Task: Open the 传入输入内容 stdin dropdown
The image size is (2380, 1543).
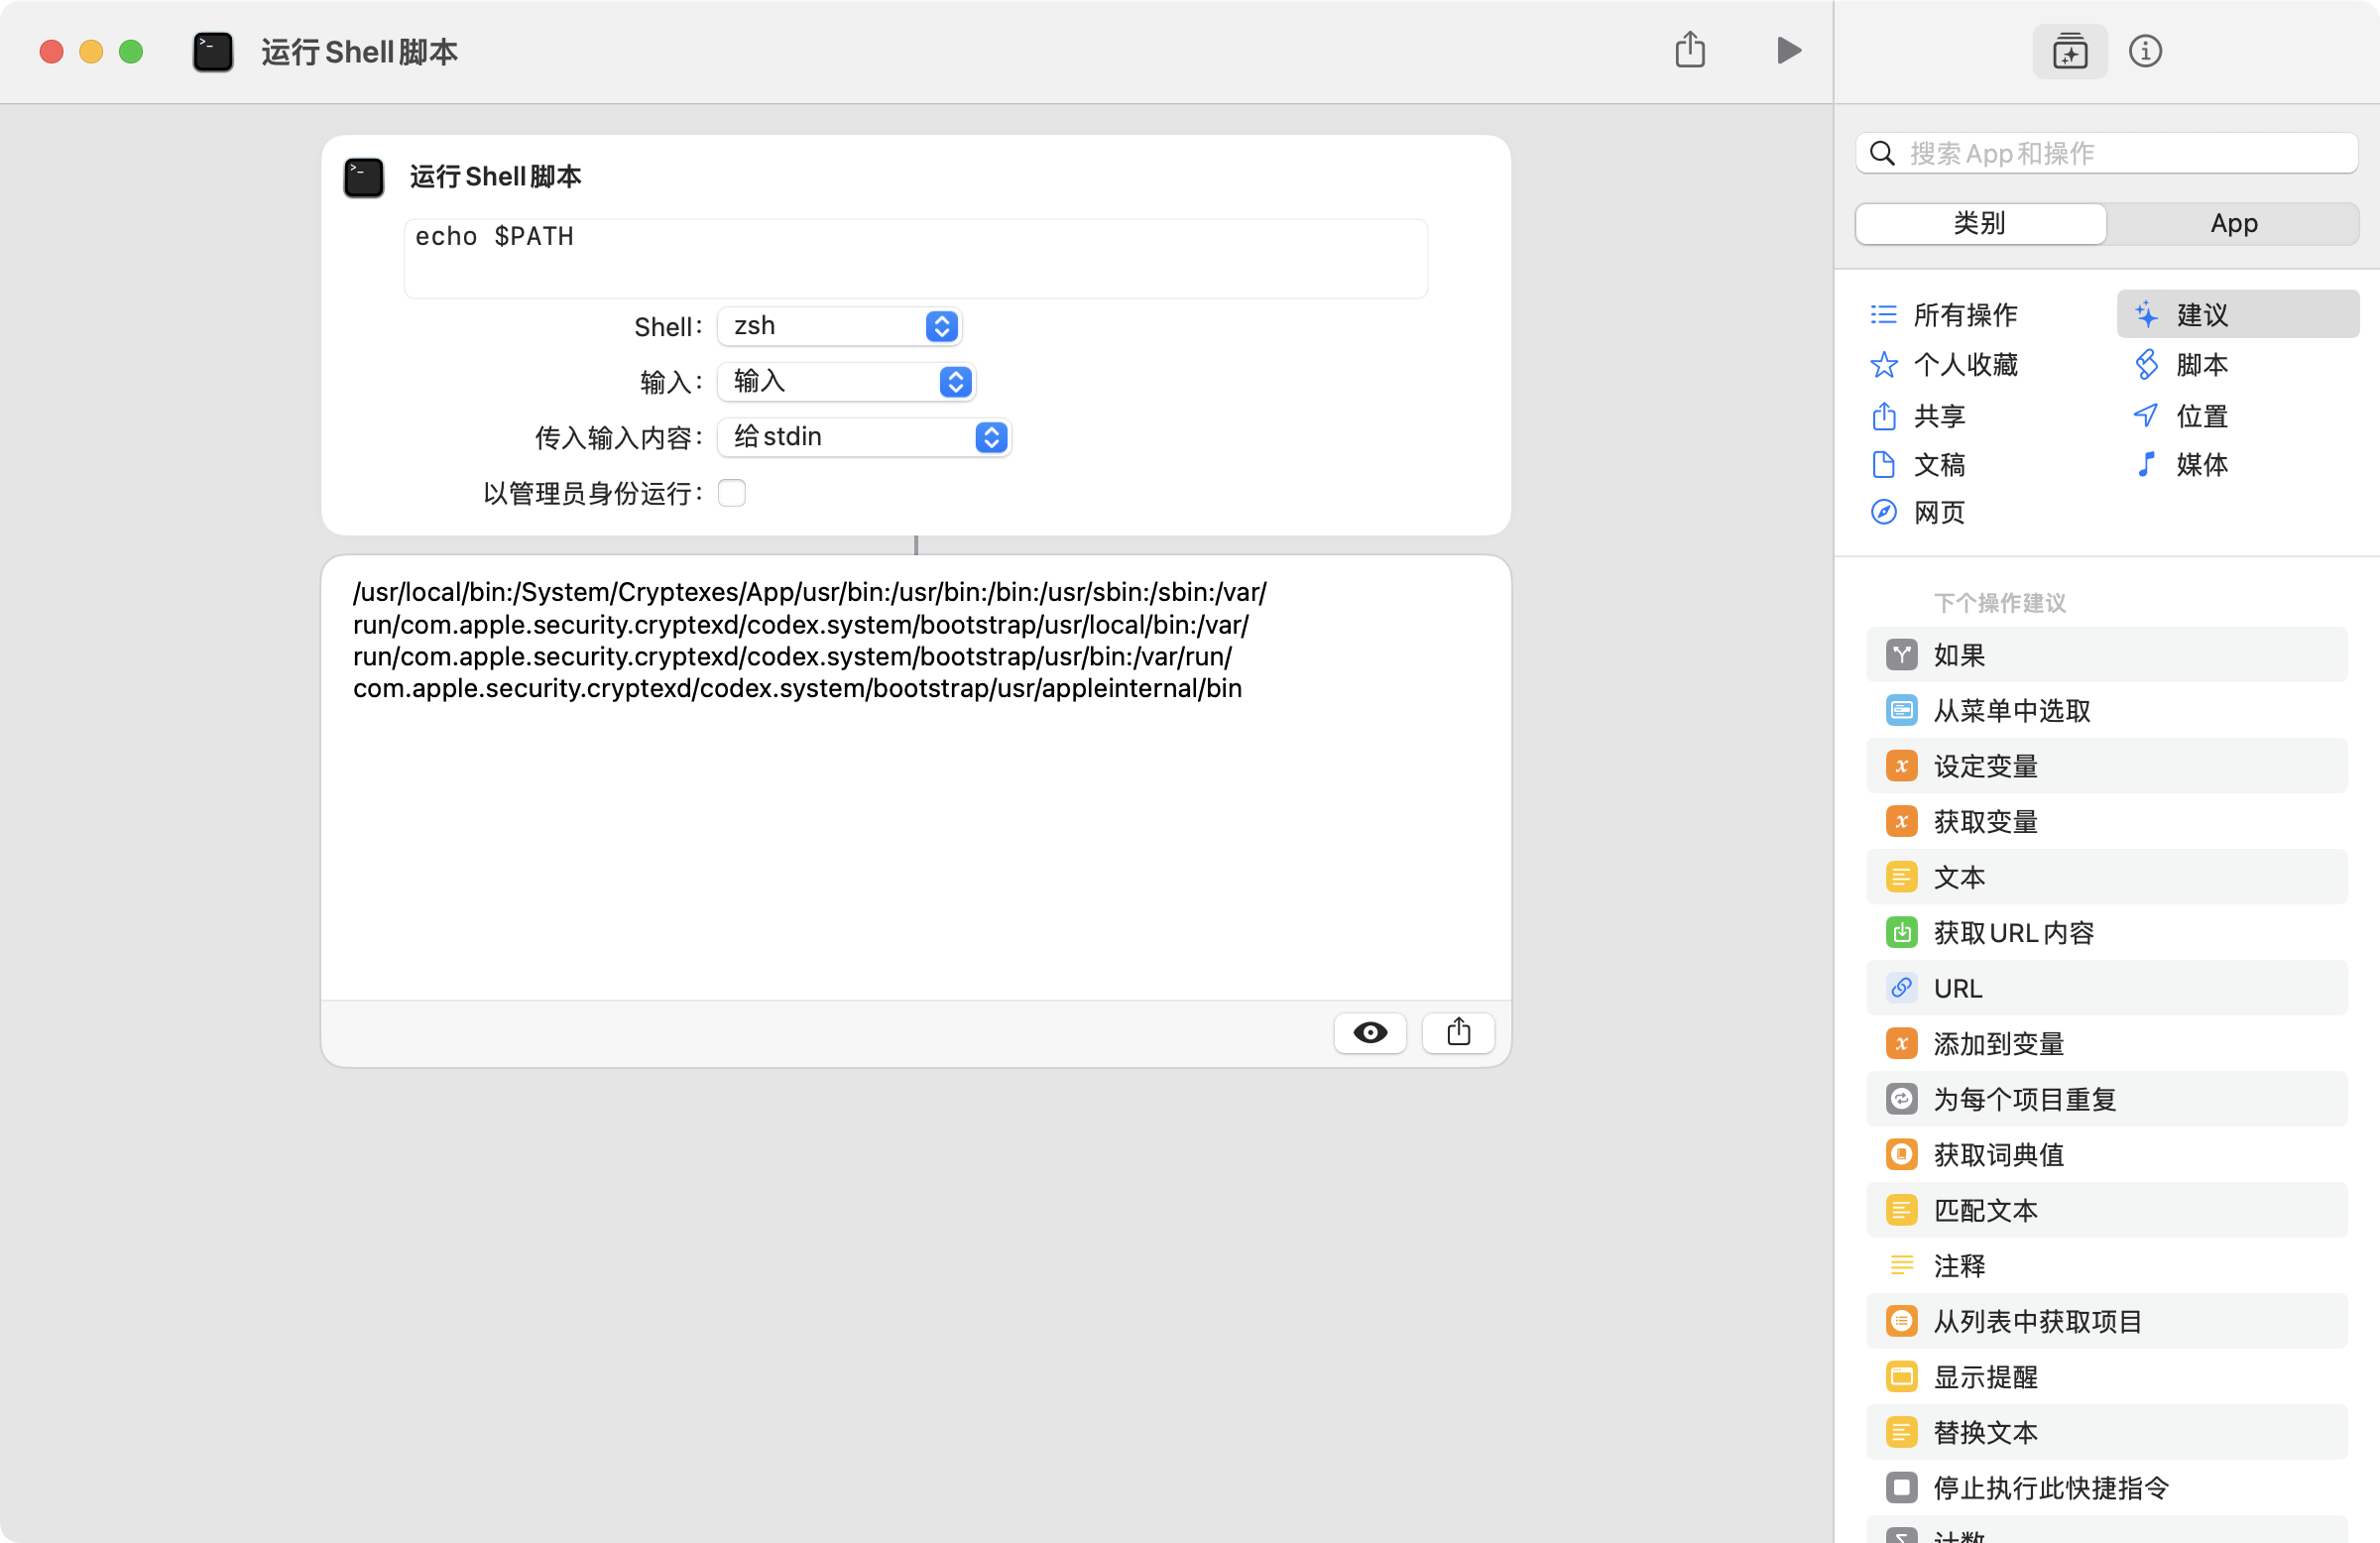Action: coord(864,437)
